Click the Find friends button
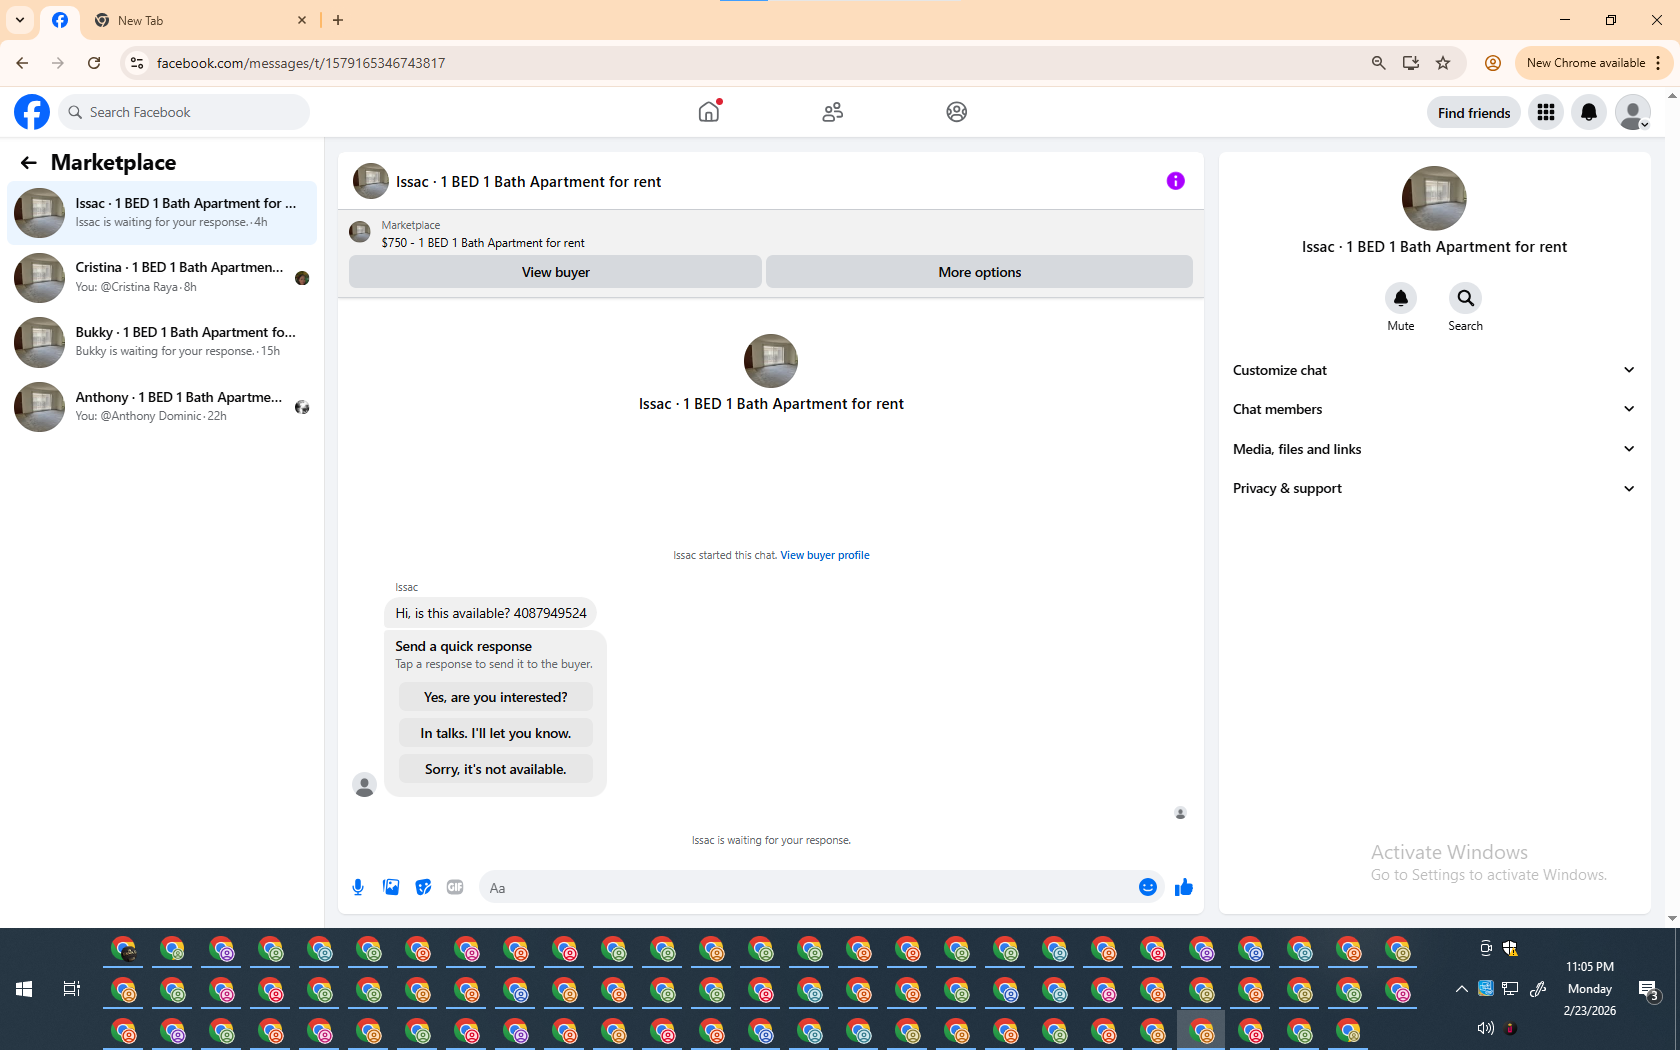 pos(1474,112)
